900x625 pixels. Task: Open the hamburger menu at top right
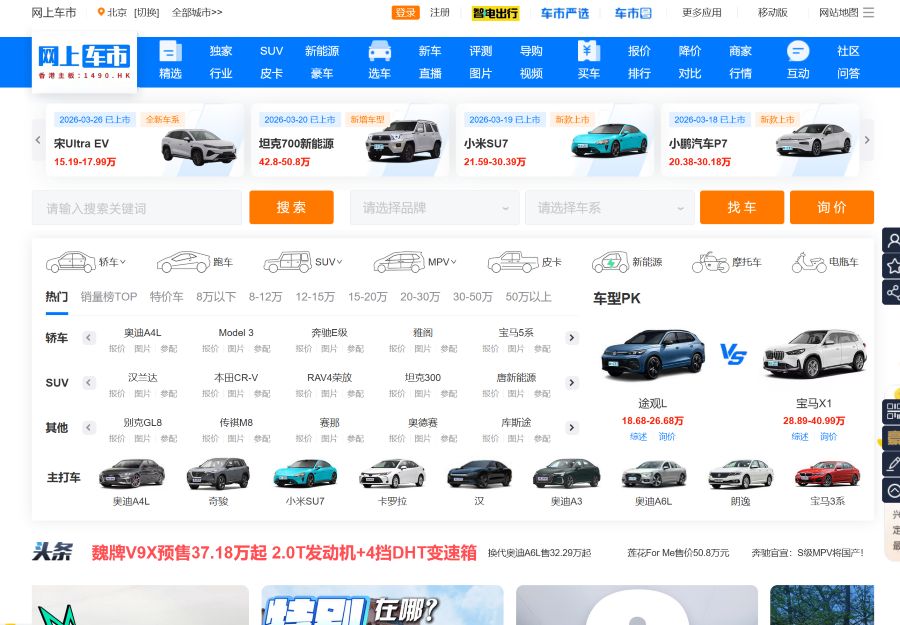(x=868, y=12)
